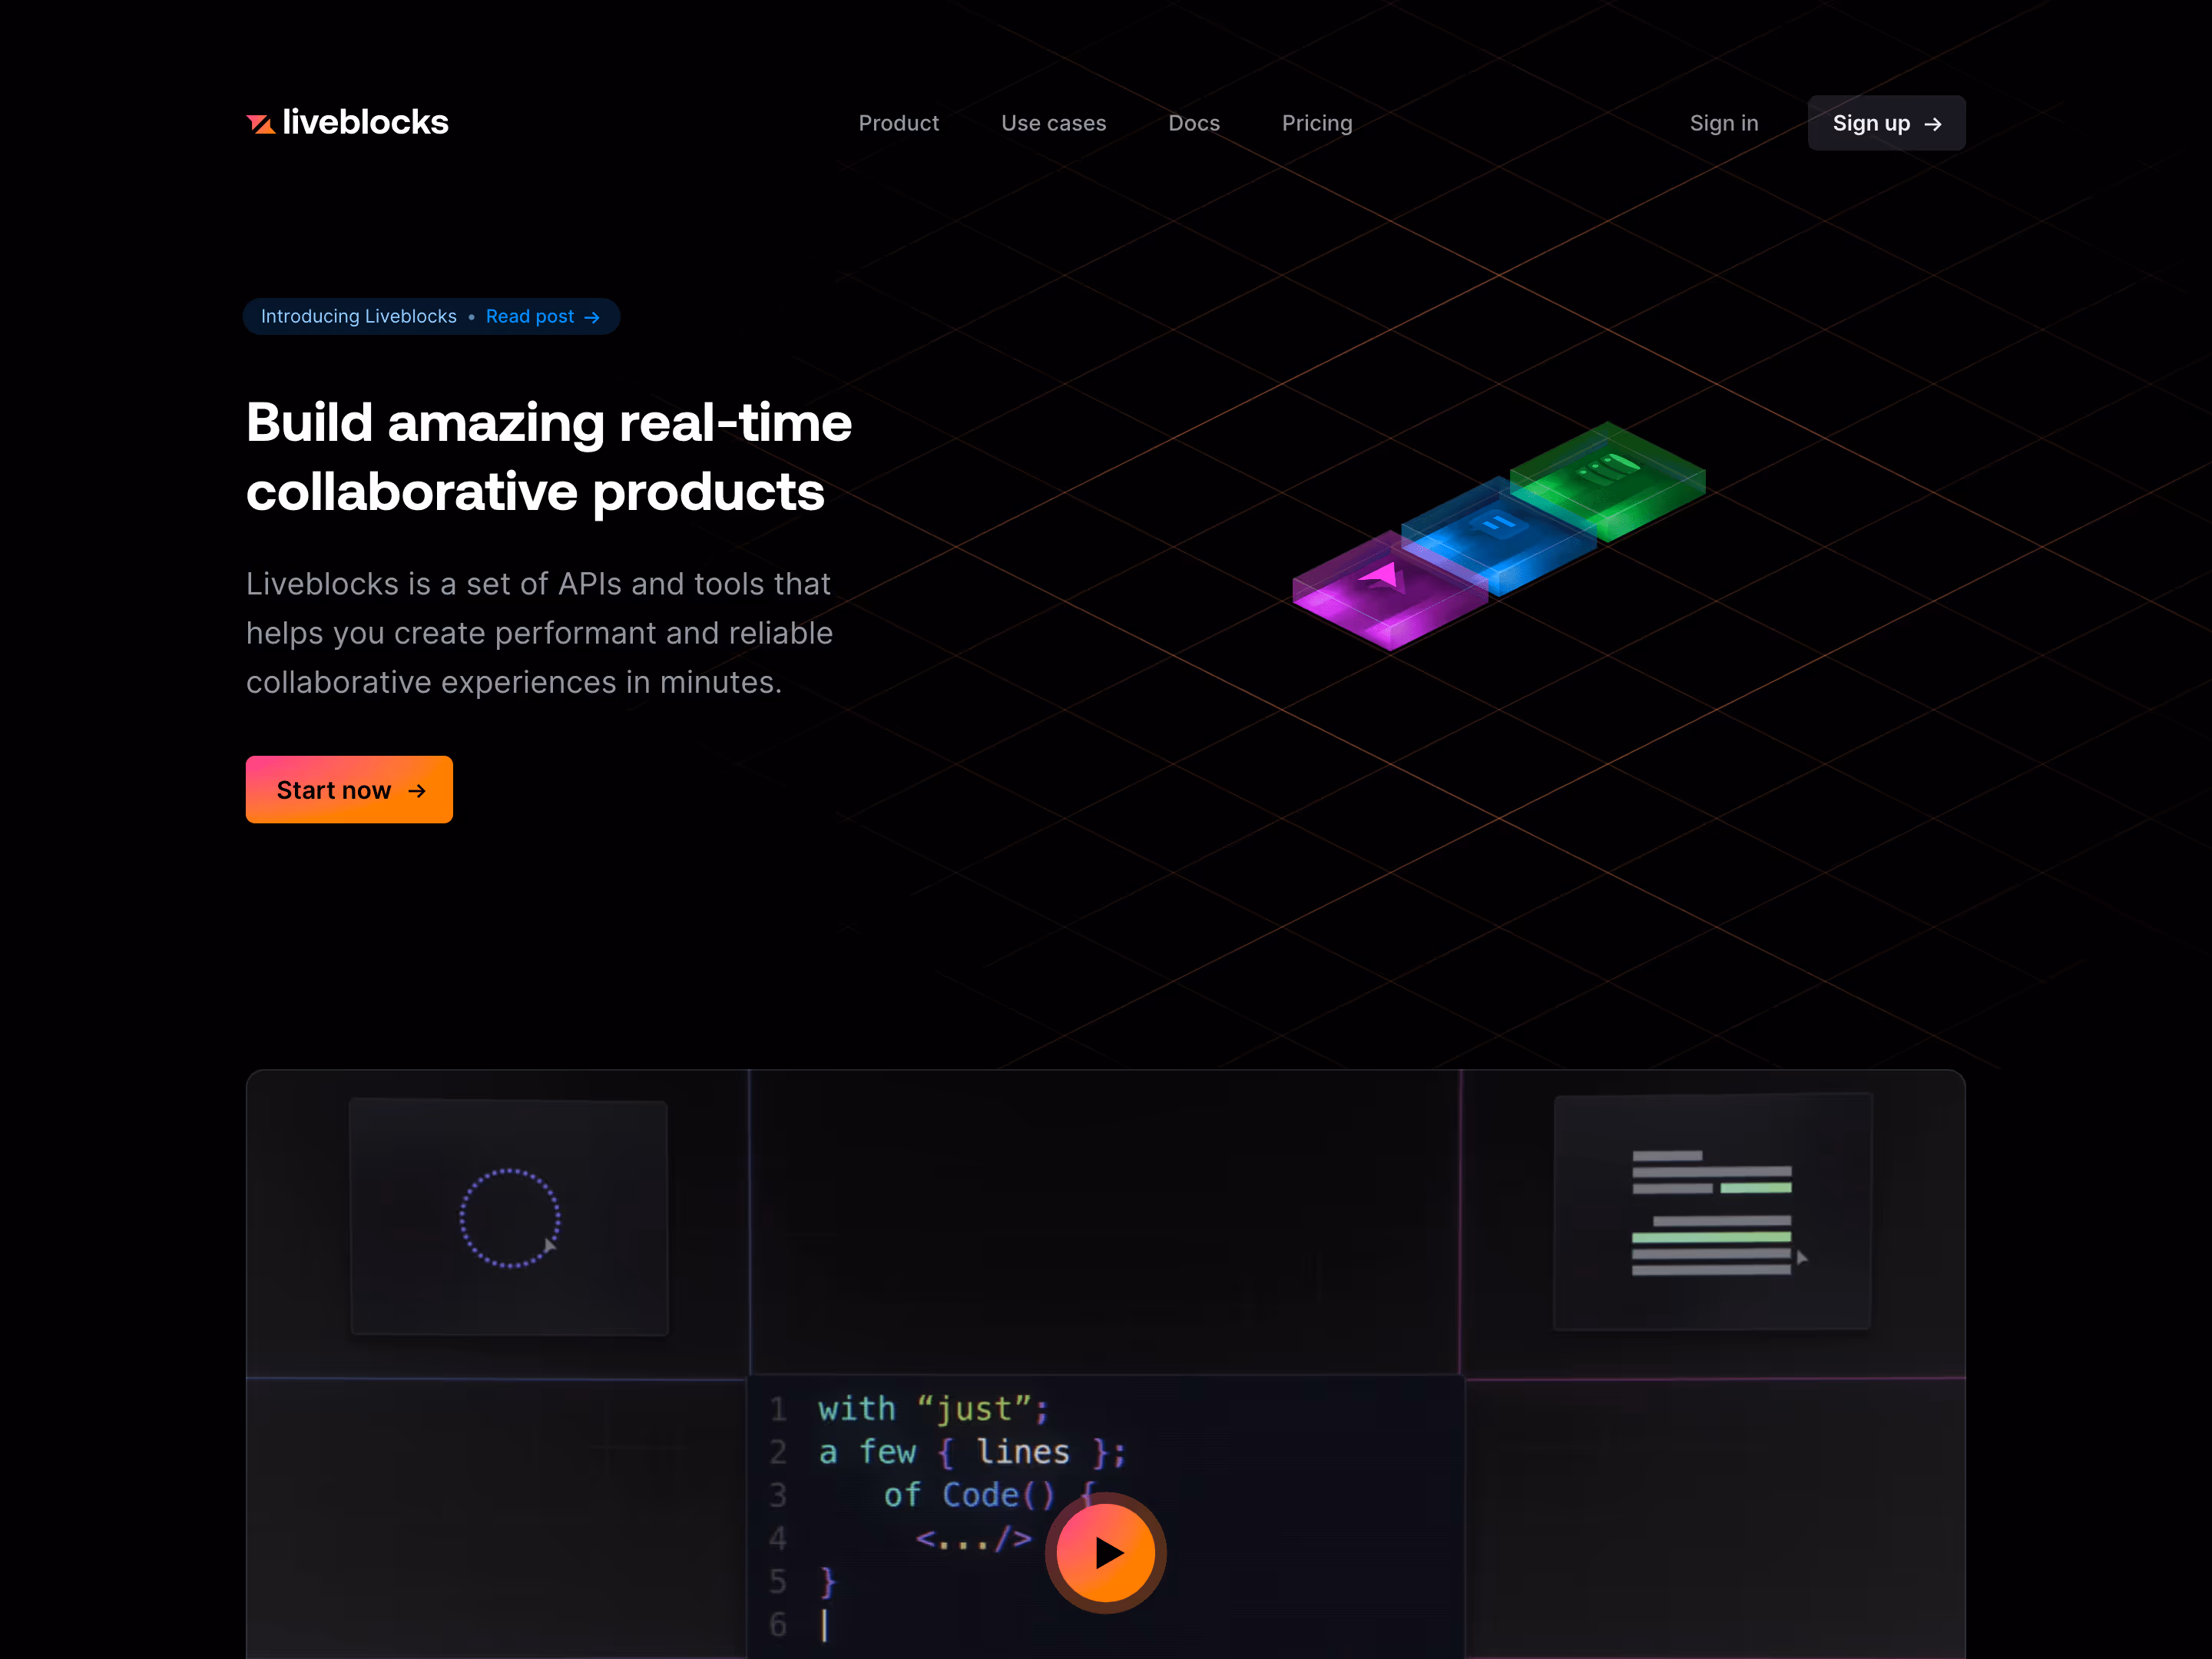Start playback of the code demo
Viewport: 2212px width, 1659px height.
pyautogui.click(x=1105, y=1552)
